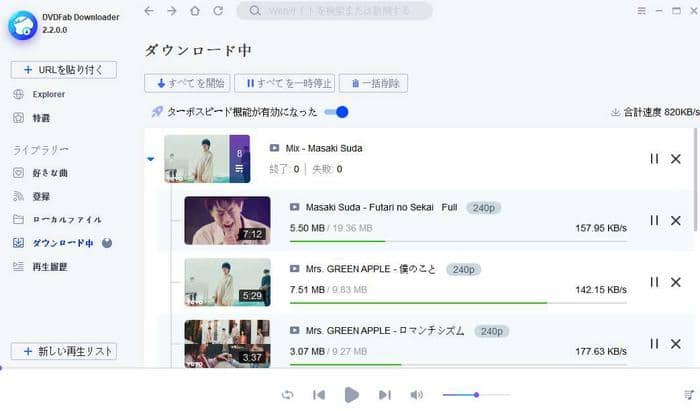Go back with the left arrow icon
700x411 pixels.
click(149, 11)
